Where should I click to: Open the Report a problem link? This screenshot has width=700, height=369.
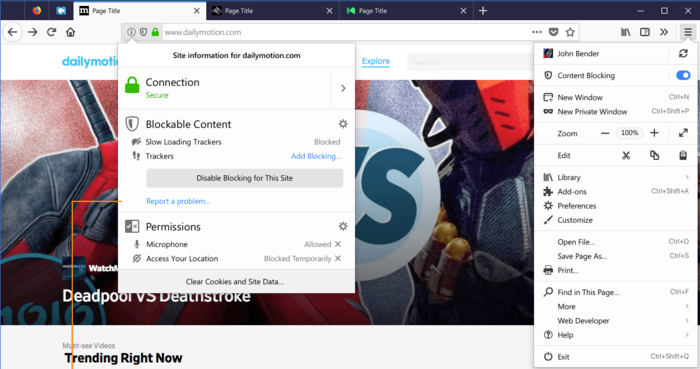(x=179, y=201)
